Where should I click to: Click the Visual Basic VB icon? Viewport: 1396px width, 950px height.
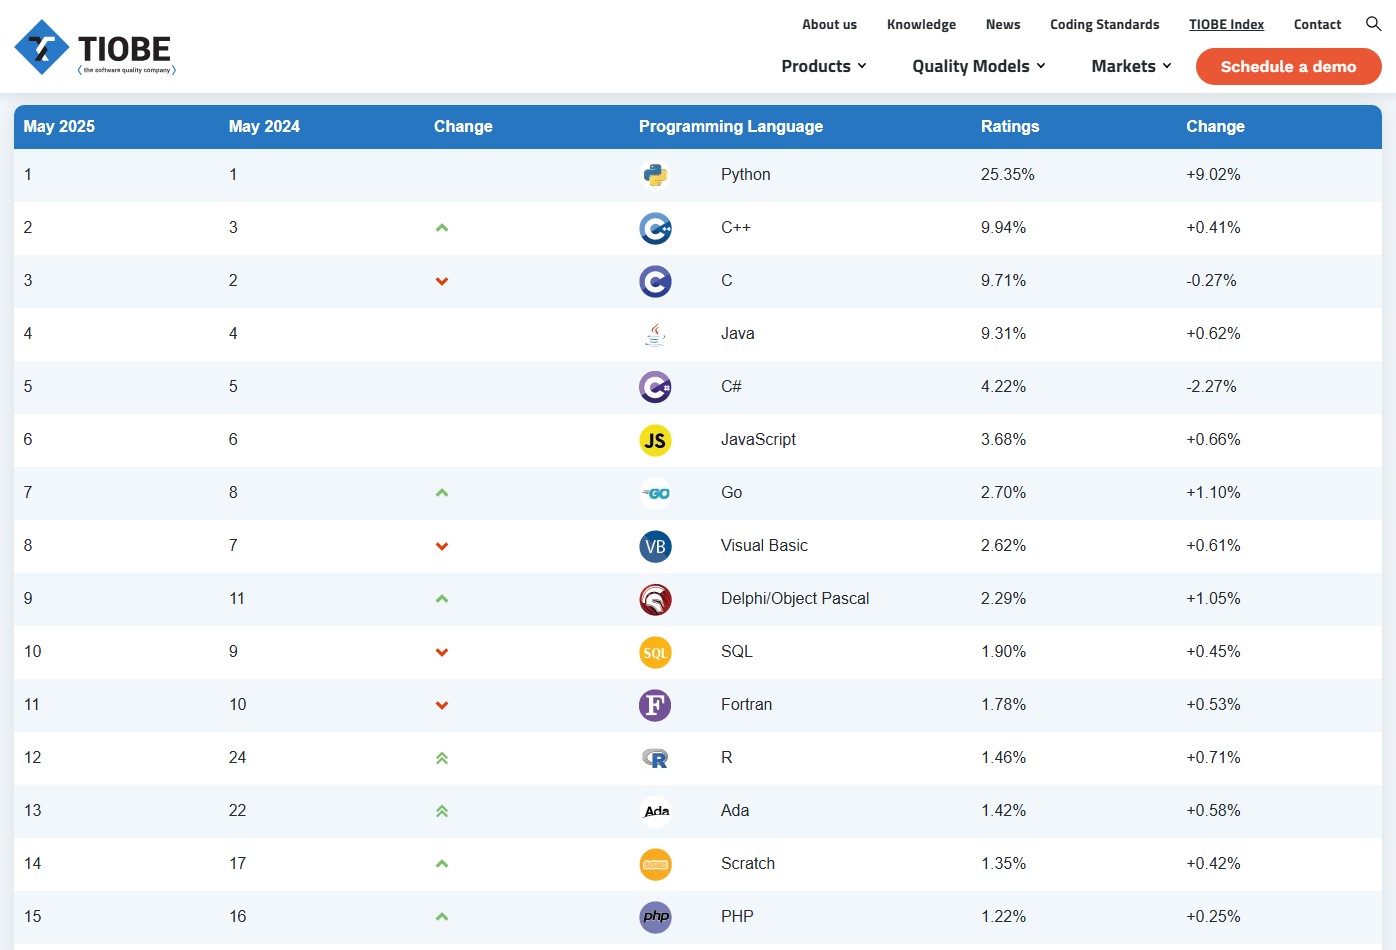click(655, 546)
